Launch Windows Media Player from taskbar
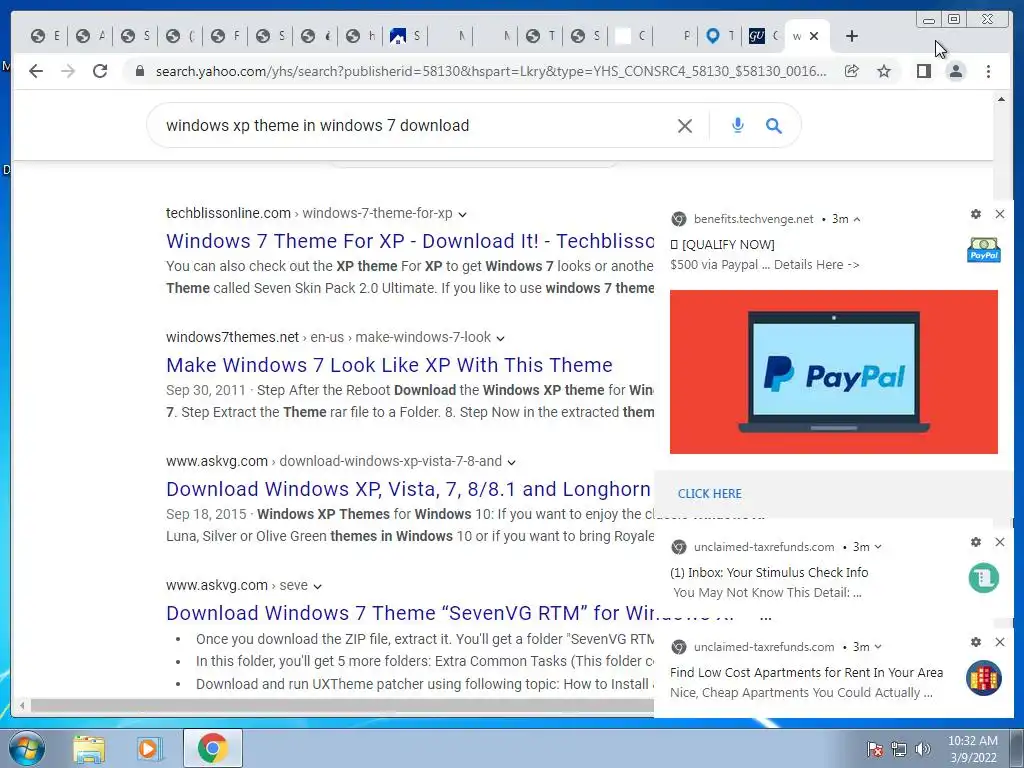1024x768 pixels. click(x=150, y=748)
